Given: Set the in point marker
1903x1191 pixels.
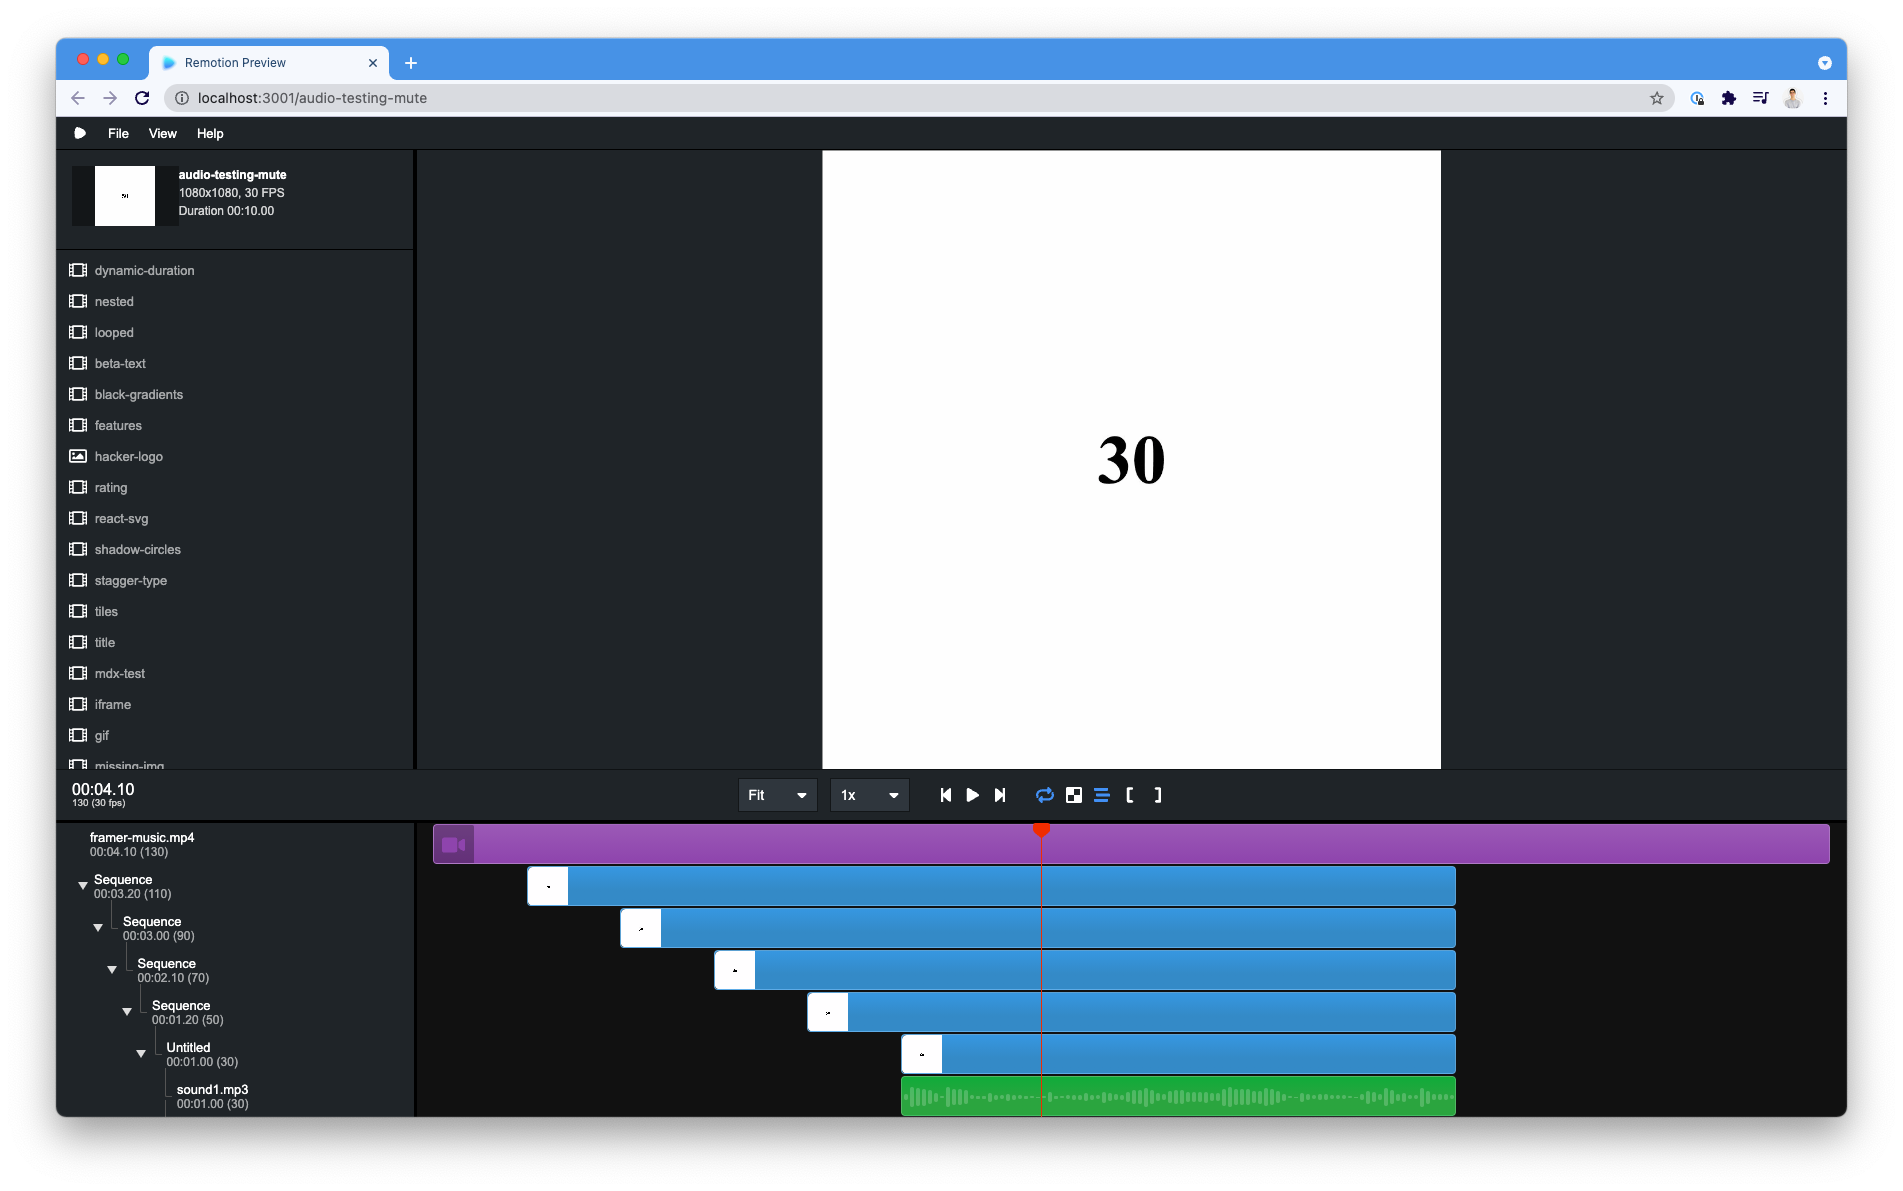Looking at the screenshot, I should (1129, 795).
